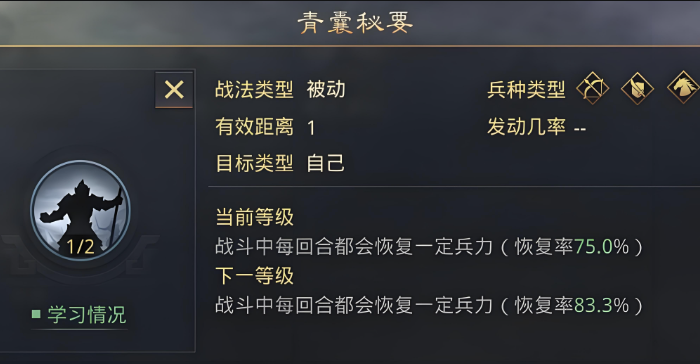Click the 目标类型 label
The height and width of the screenshot is (364, 700).
254,163
